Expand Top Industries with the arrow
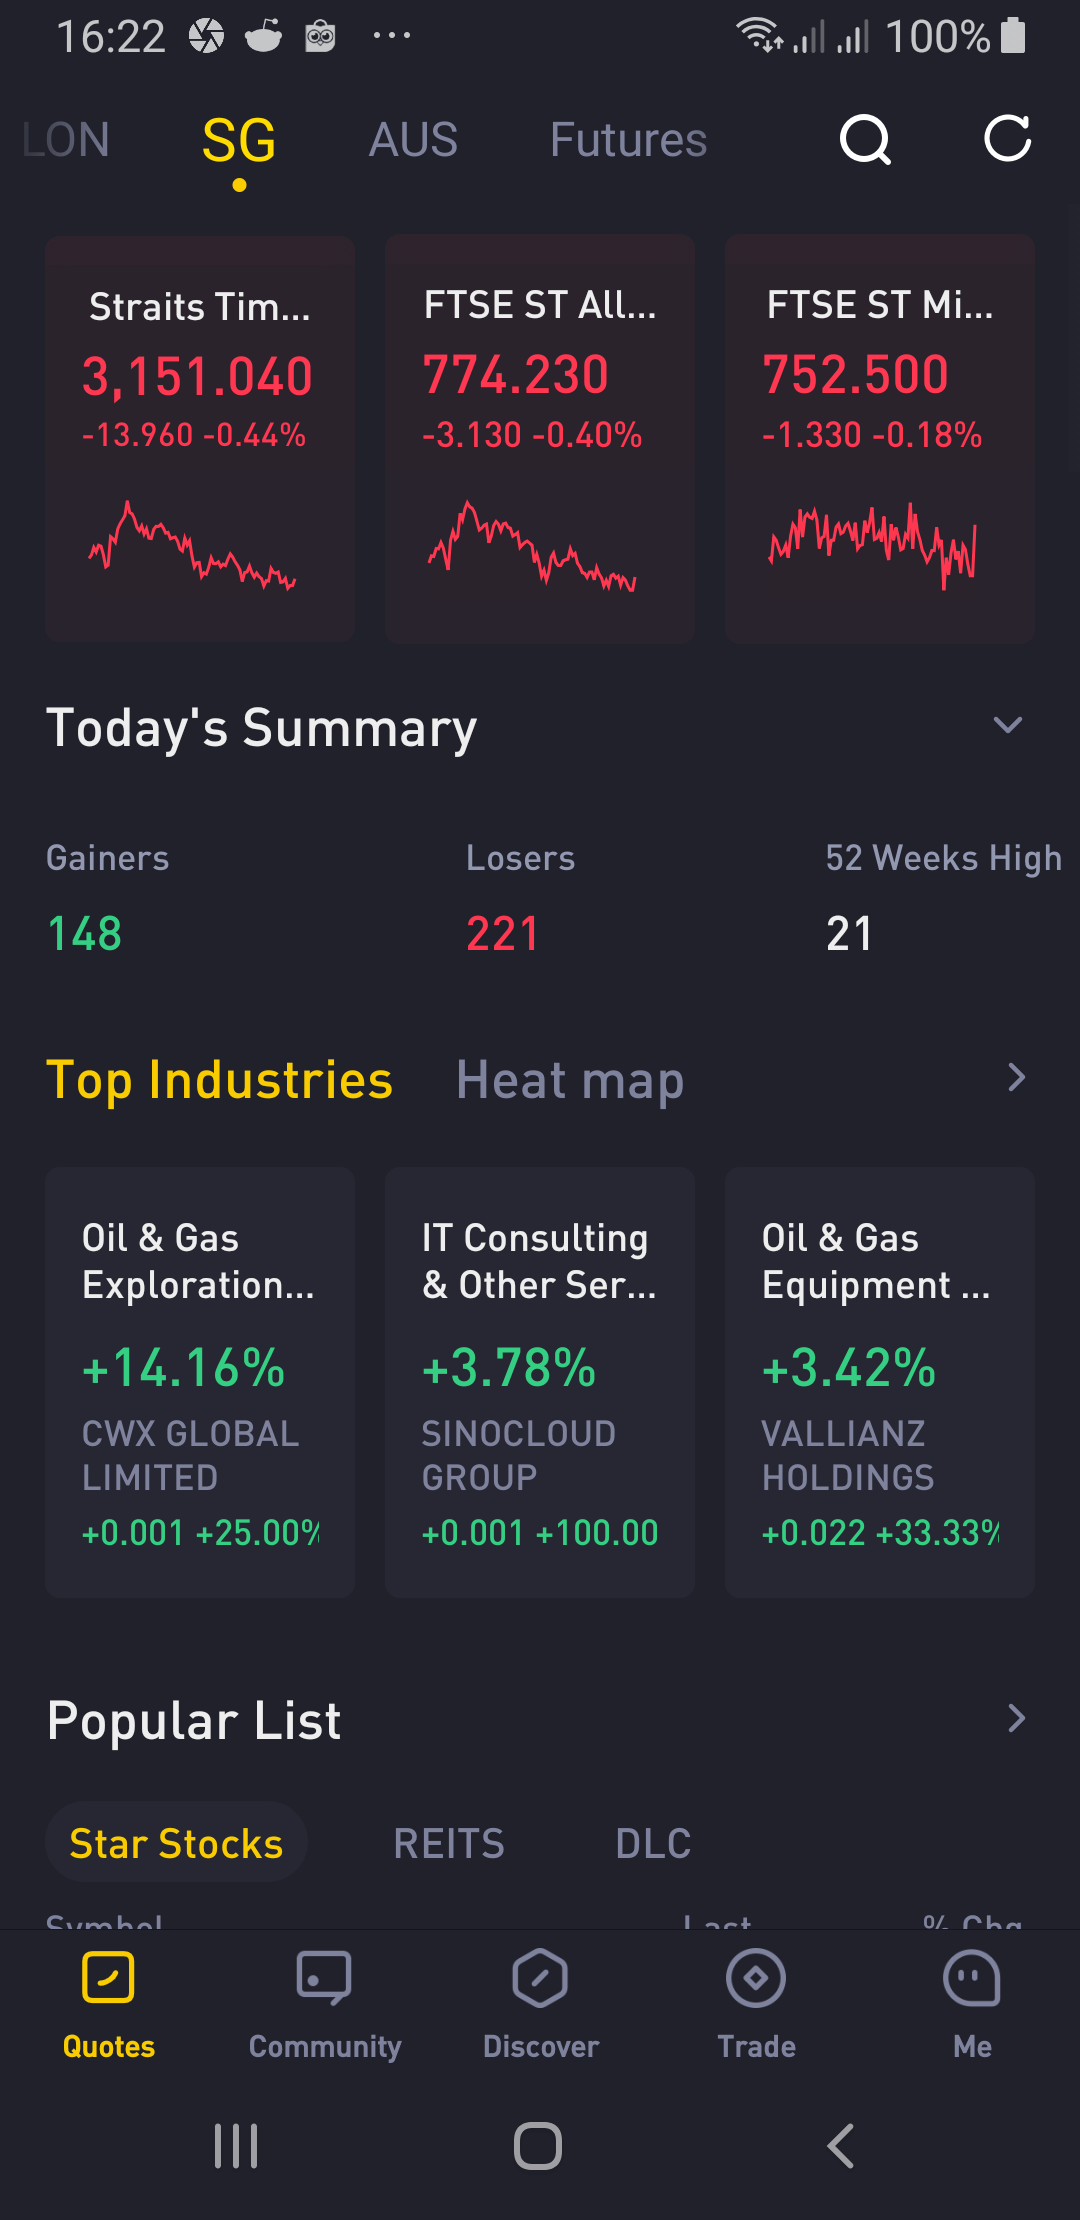The height and width of the screenshot is (2220, 1080). (1017, 1078)
